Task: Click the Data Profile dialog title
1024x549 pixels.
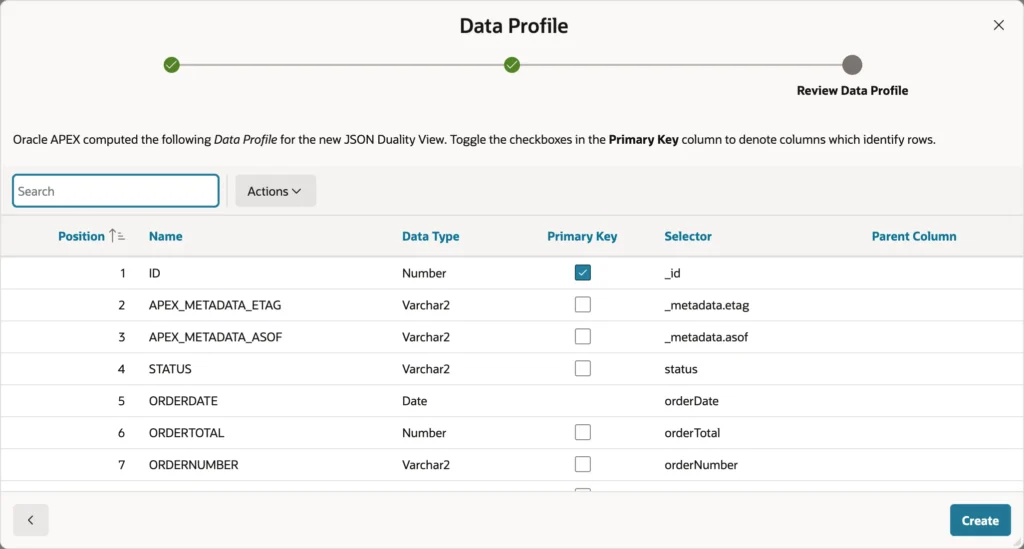Action: point(514,25)
